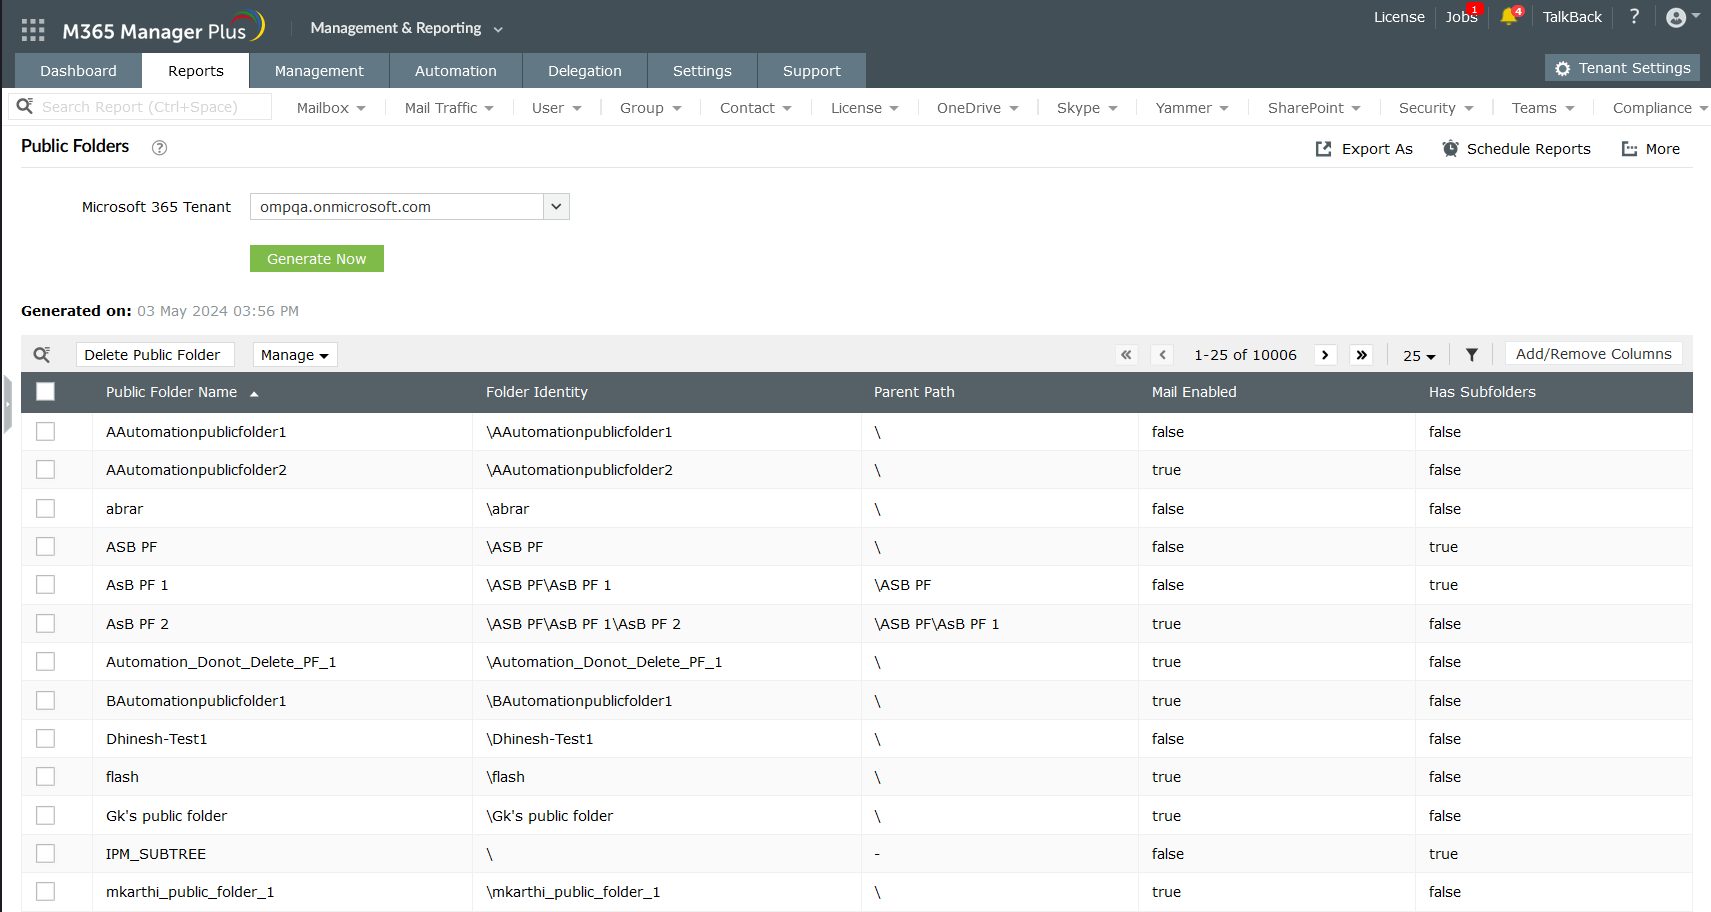
Task: Open the user account avatar menu
Action: pyautogui.click(x=1677, y=17)
